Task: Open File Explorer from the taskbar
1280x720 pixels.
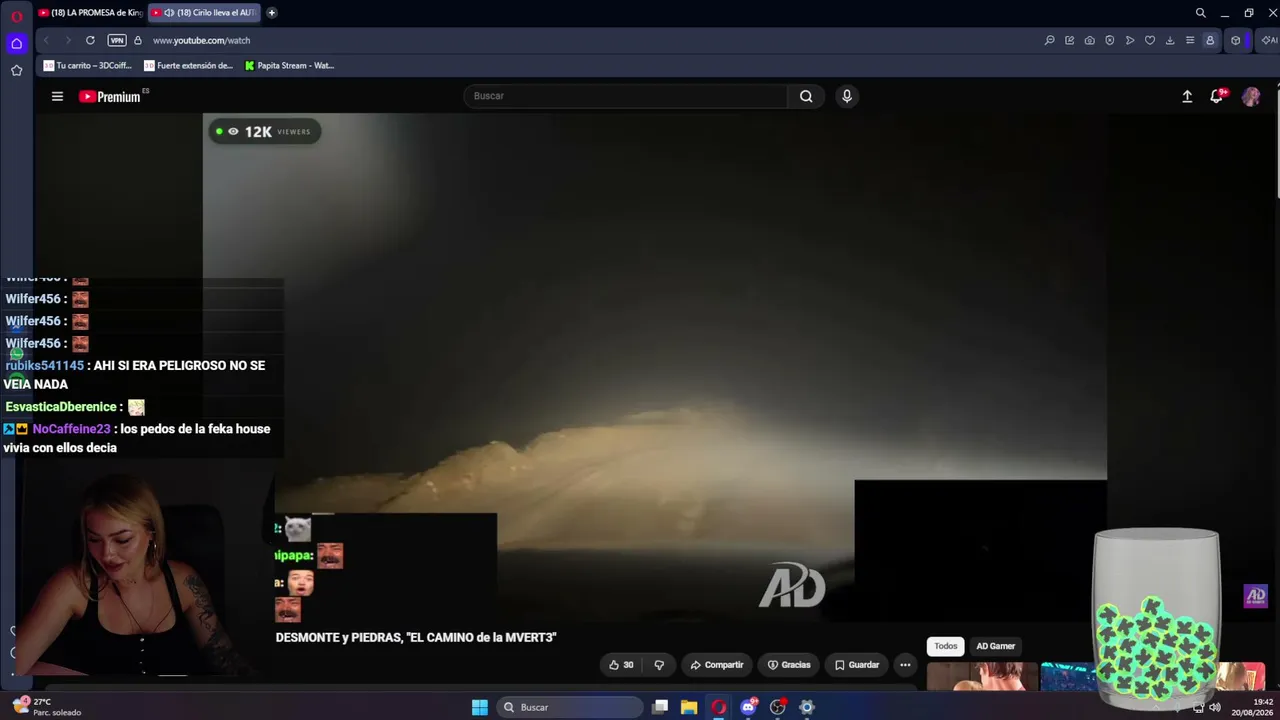Action: point(689,707)
